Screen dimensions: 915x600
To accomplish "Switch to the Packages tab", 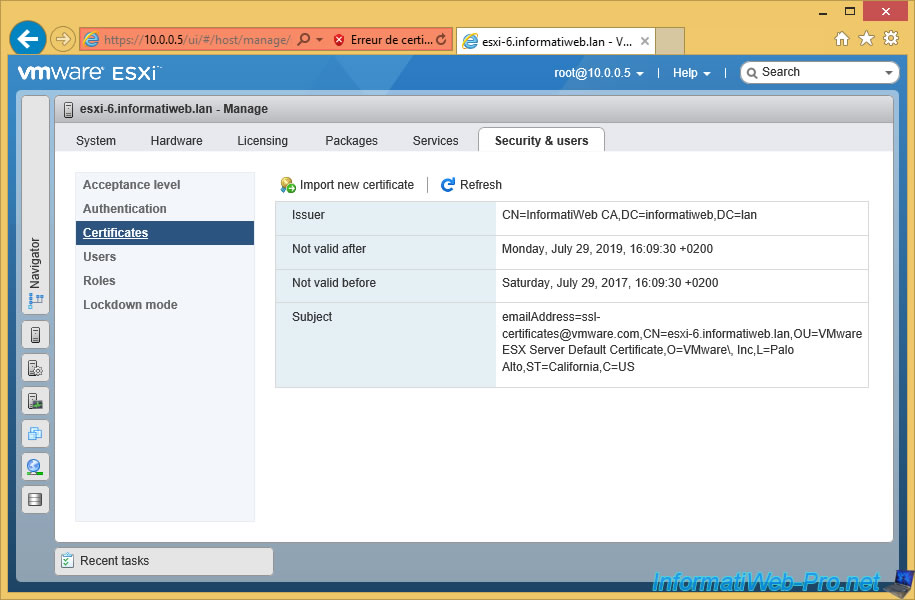I will pyautogui.click(x=351, y=141).
